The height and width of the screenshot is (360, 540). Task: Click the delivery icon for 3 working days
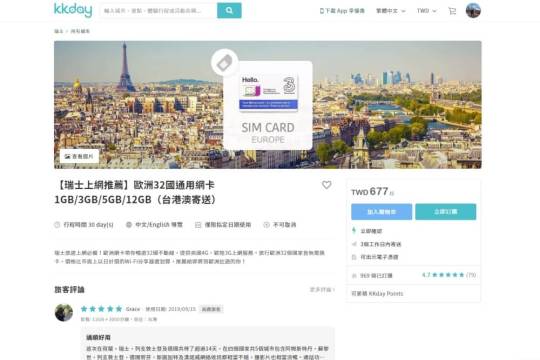(354, 244)
